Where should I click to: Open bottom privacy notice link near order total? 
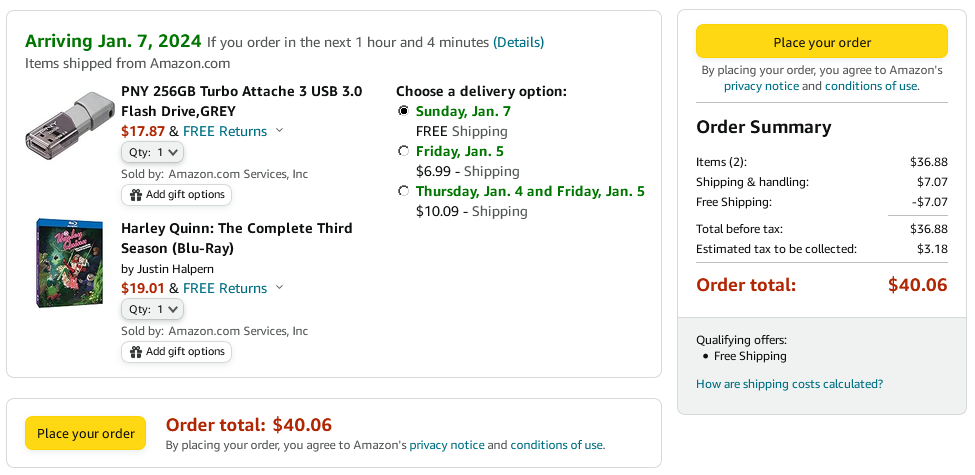click(x=446, y=445)
